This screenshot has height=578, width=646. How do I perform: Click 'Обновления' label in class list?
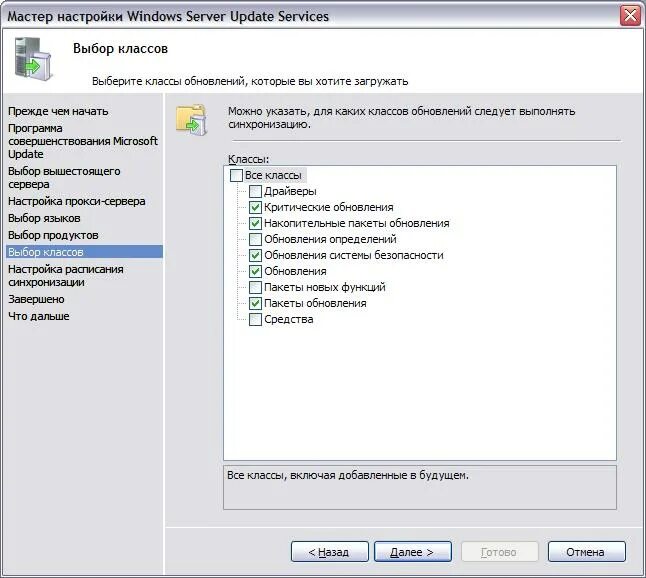(295, 271)
